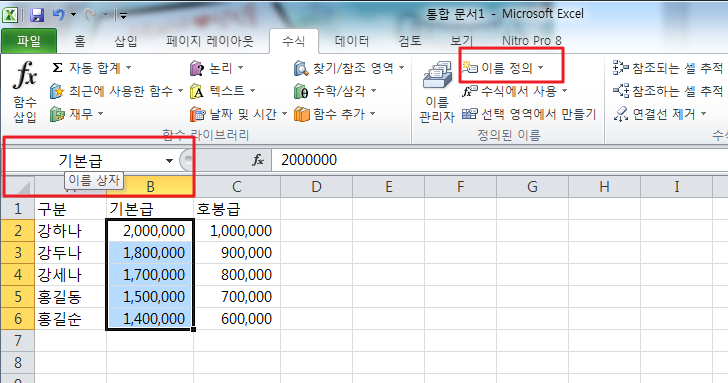The image size is (728, 383).
Task: Select column H header
Action: tap(604, 187)
